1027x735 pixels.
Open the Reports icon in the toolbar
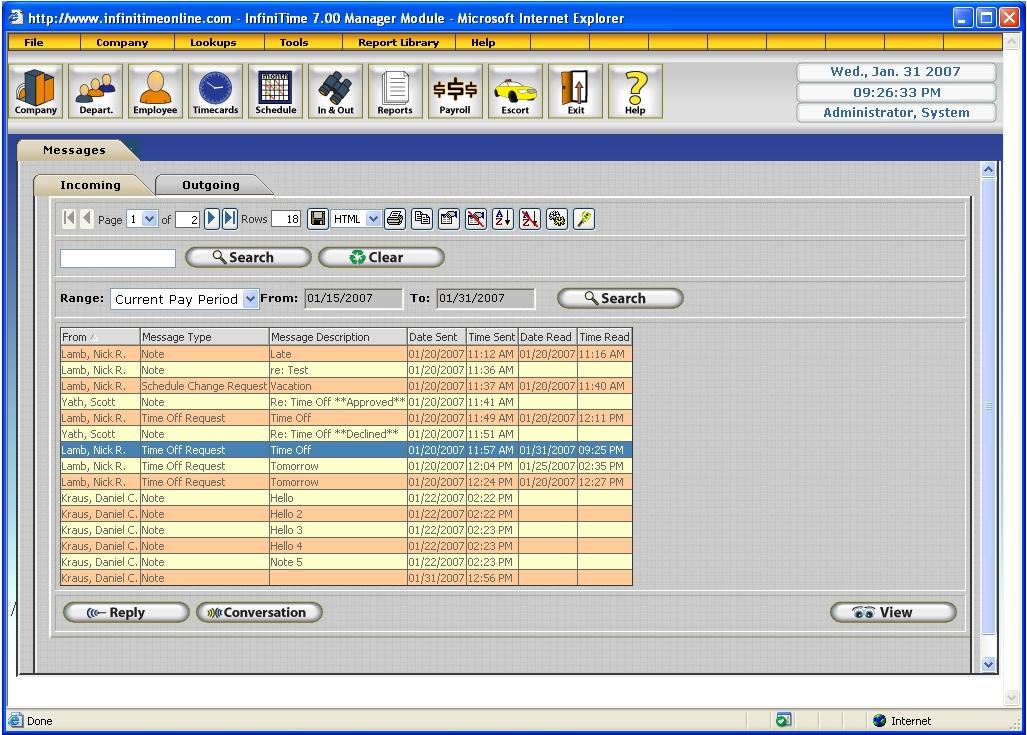pos(395,91)
